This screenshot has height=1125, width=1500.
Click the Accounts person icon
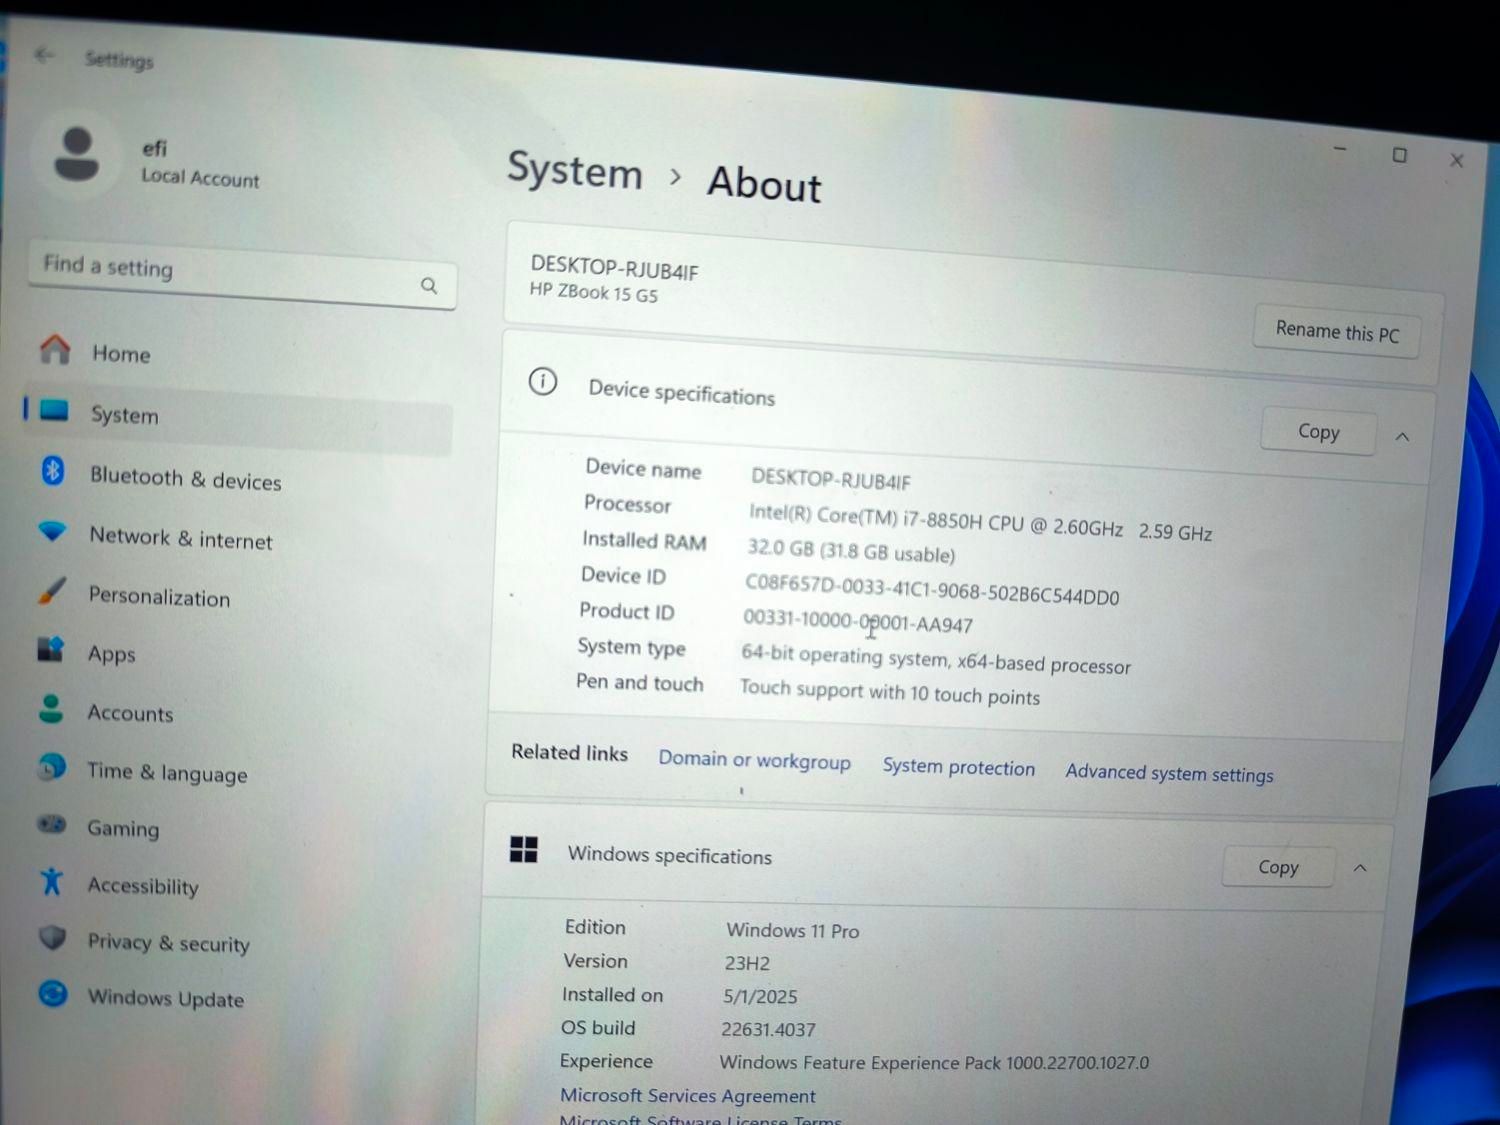51,709
